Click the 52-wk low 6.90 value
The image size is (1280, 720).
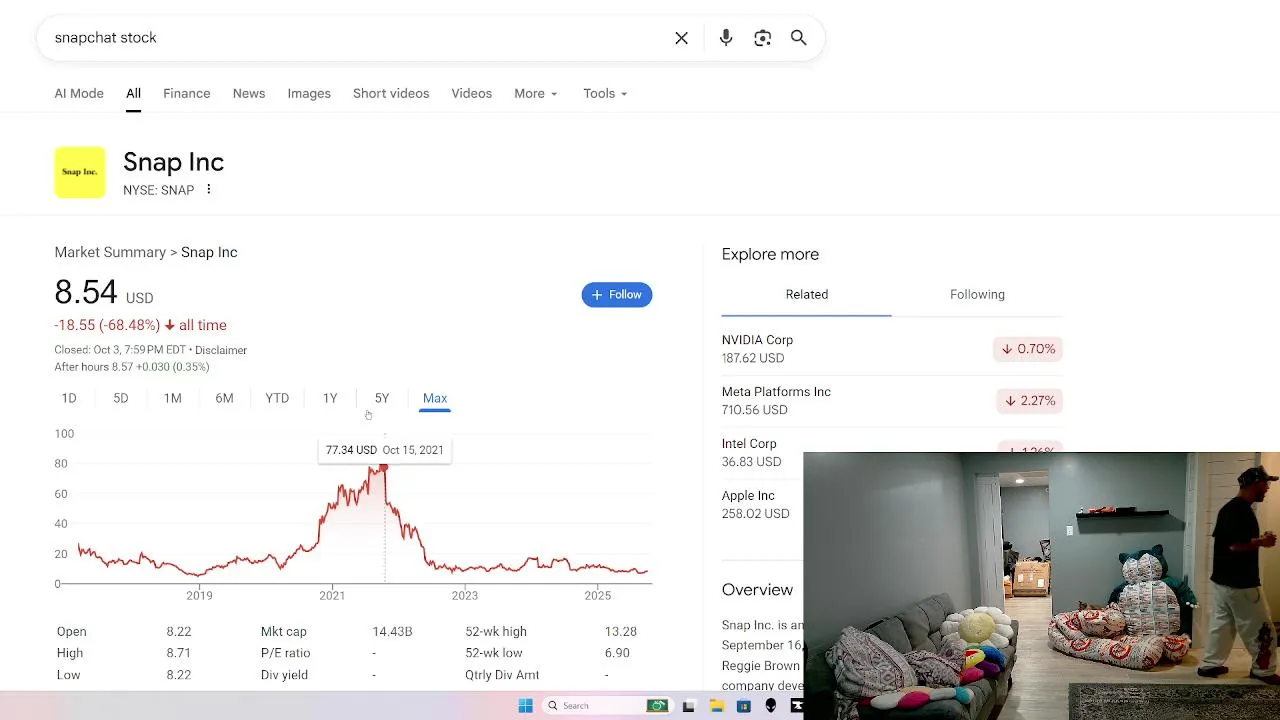click(617, 653)
